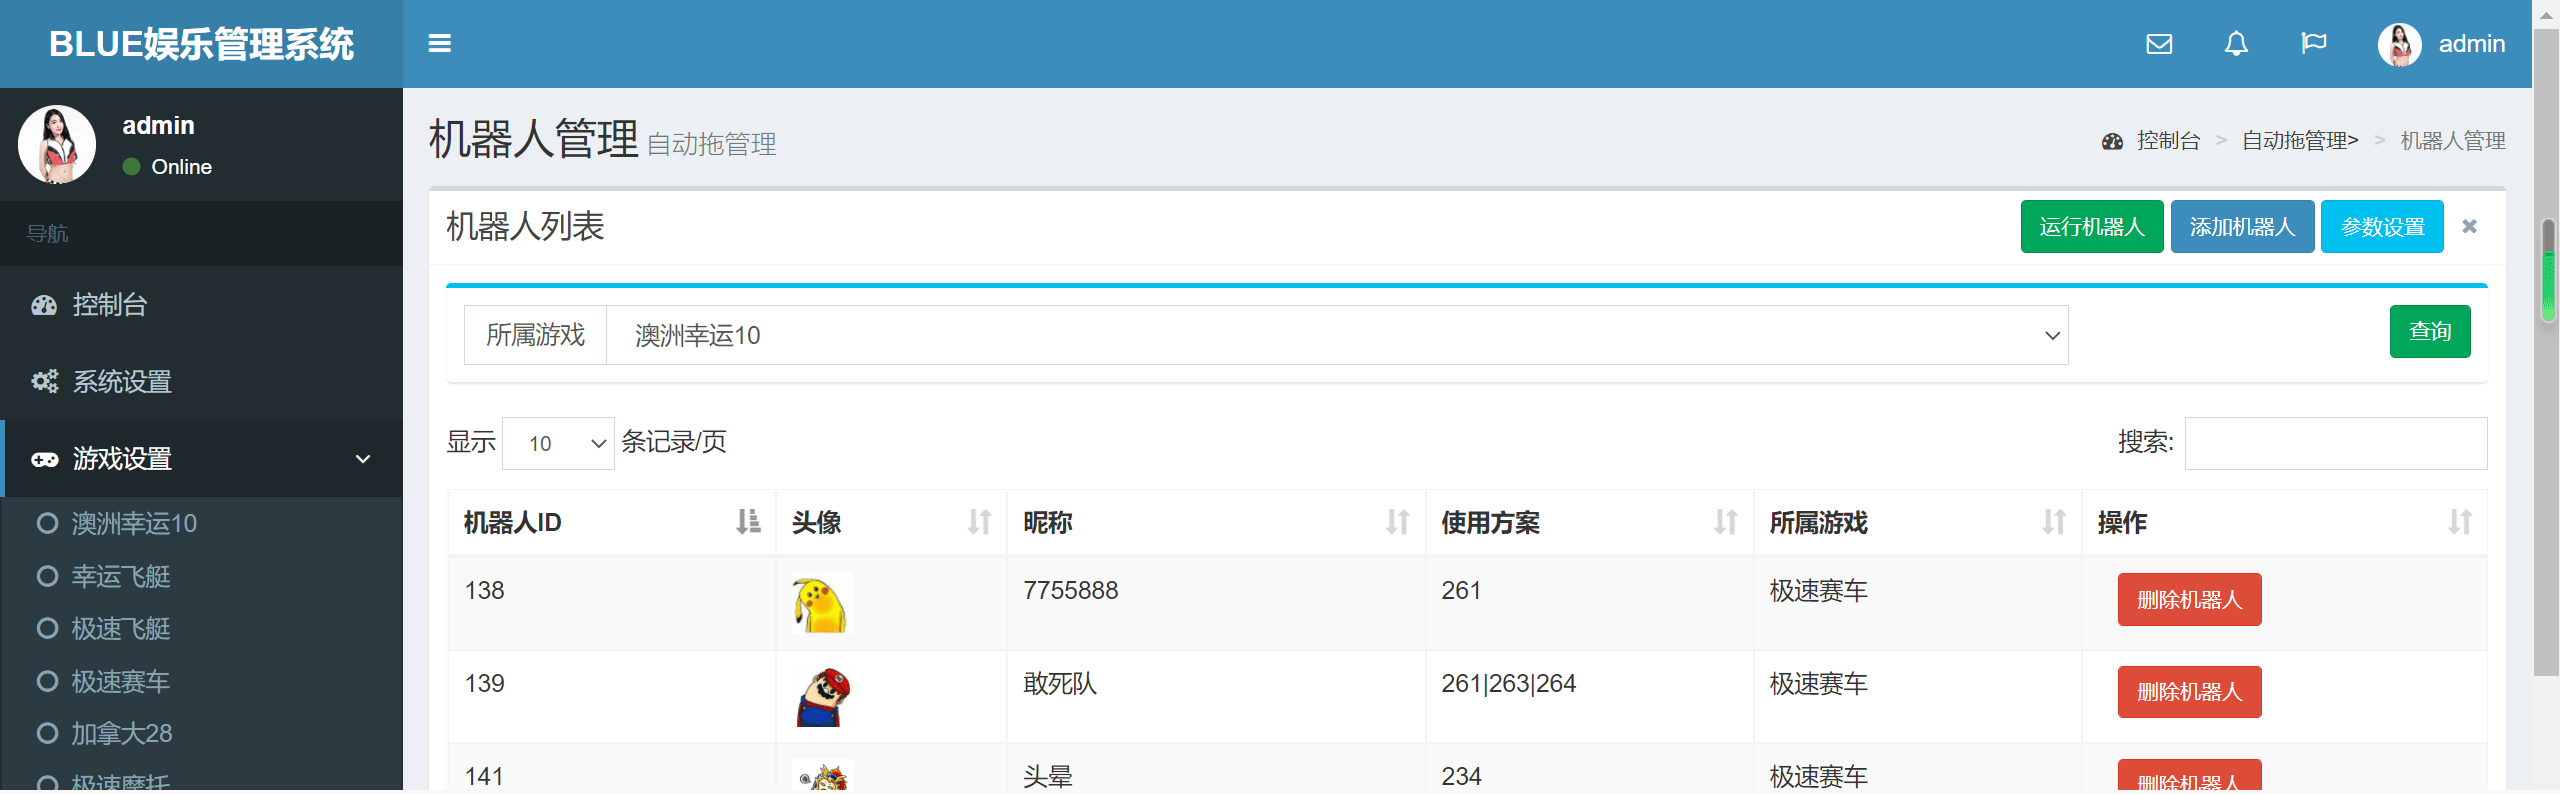
Task: Open 控制台 in the sidebar
Action: point(201,305)
